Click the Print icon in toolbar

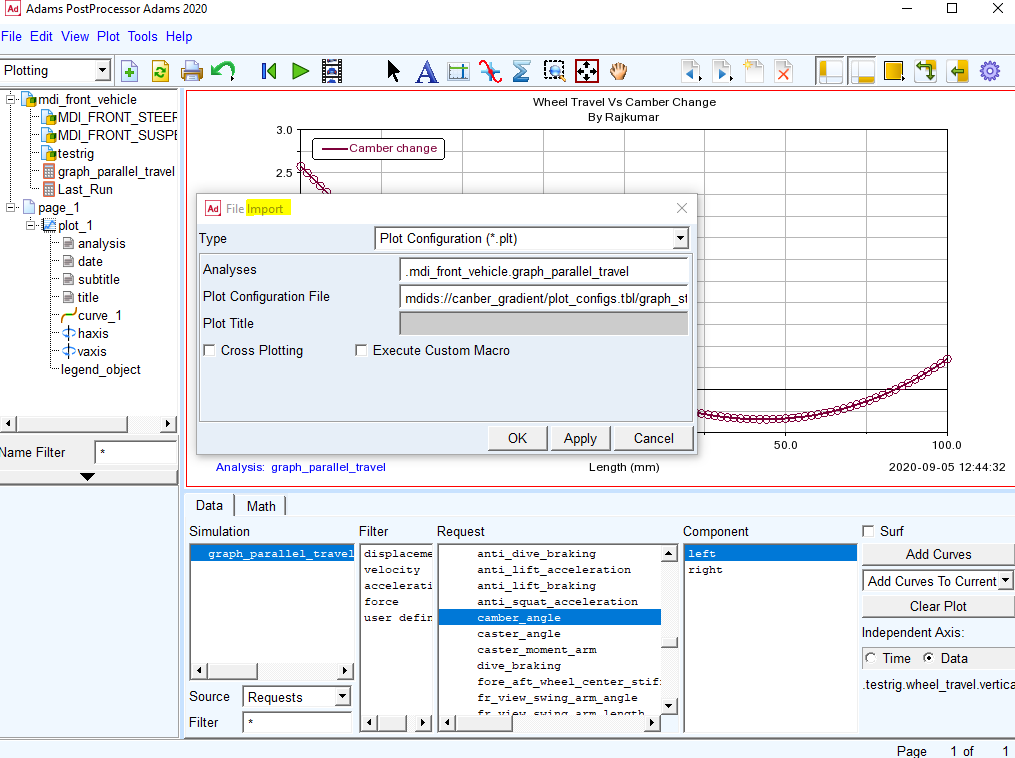(191, 71)
